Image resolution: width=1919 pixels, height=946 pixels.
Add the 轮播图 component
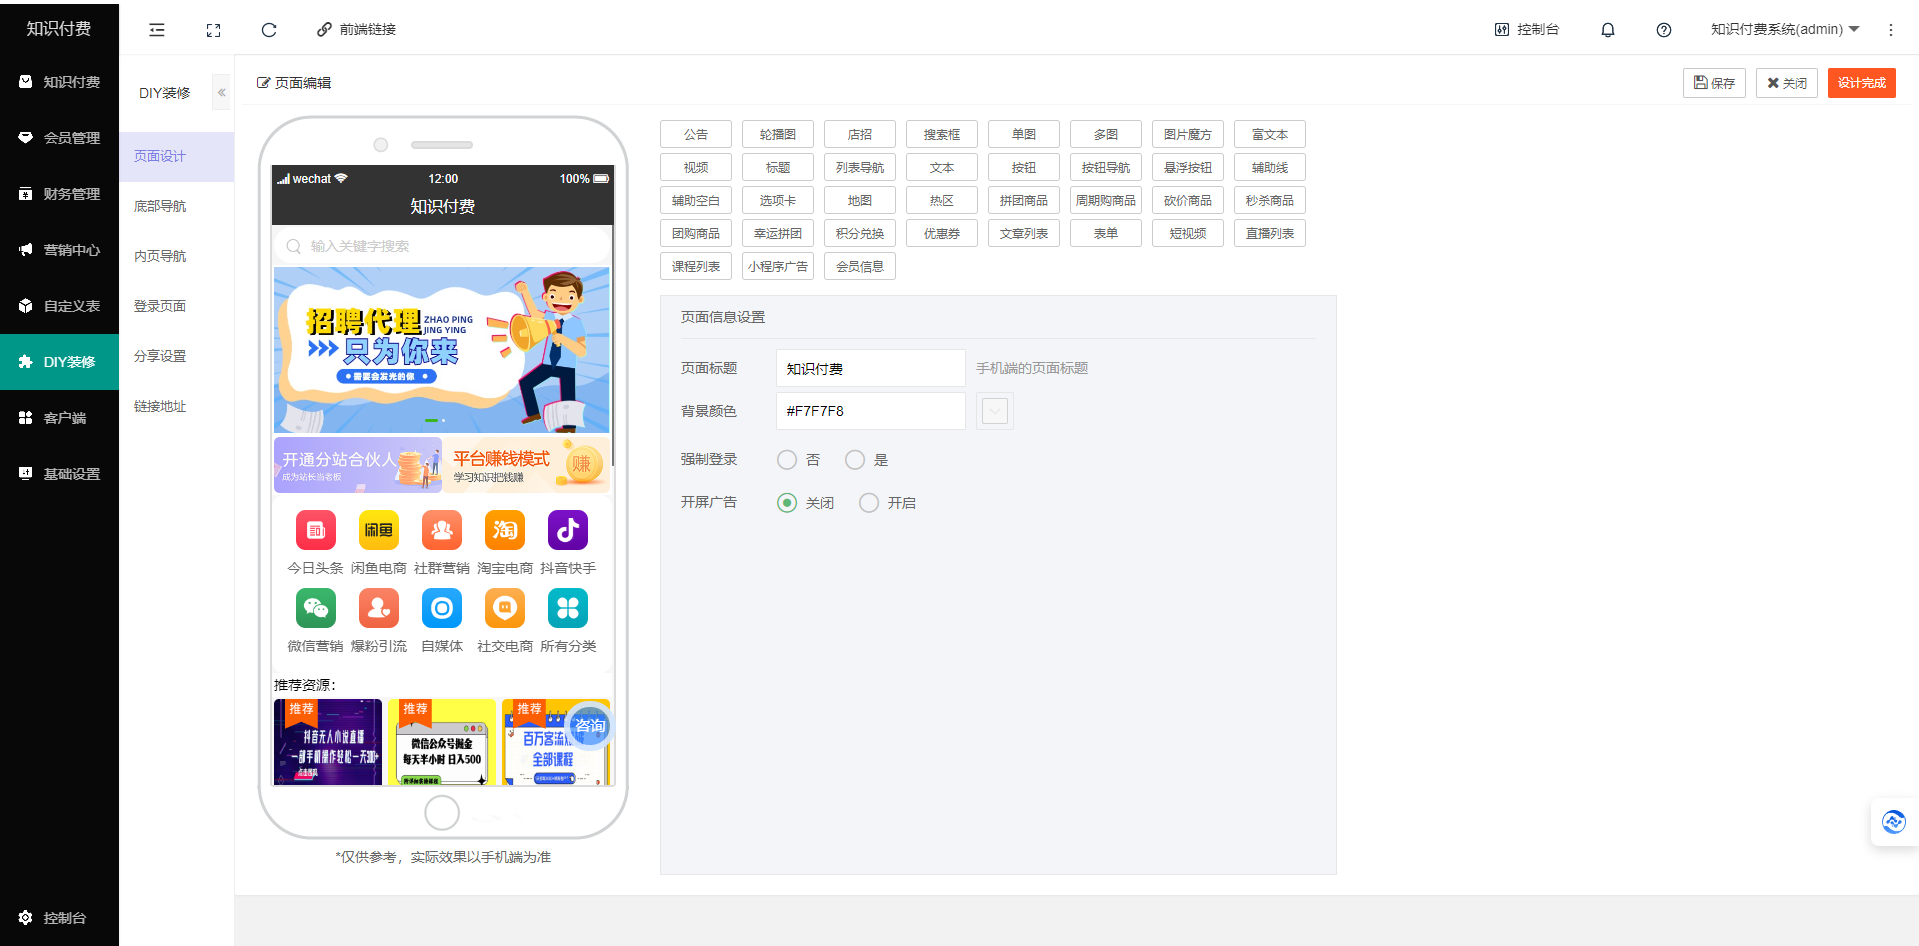pyautogui.click(x=778, y=134)
